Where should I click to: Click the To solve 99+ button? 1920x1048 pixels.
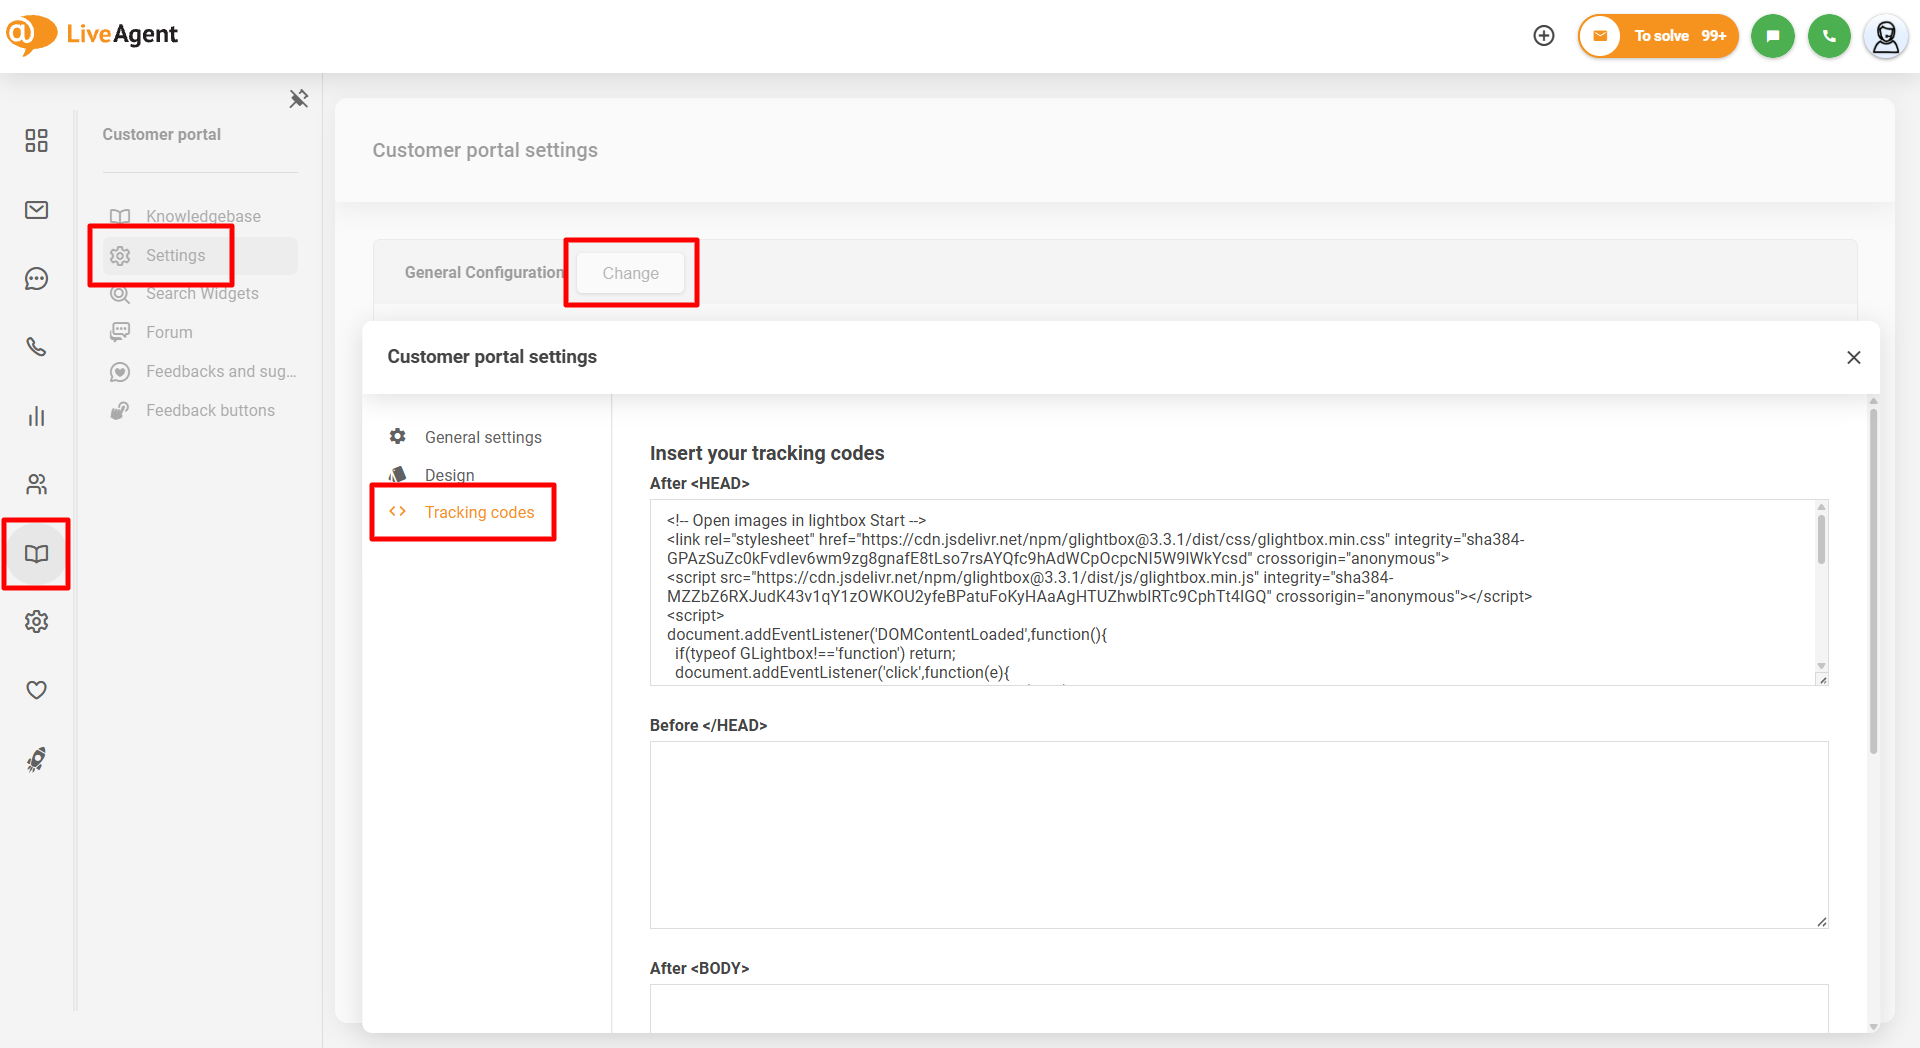click(x=1659, y=36)
